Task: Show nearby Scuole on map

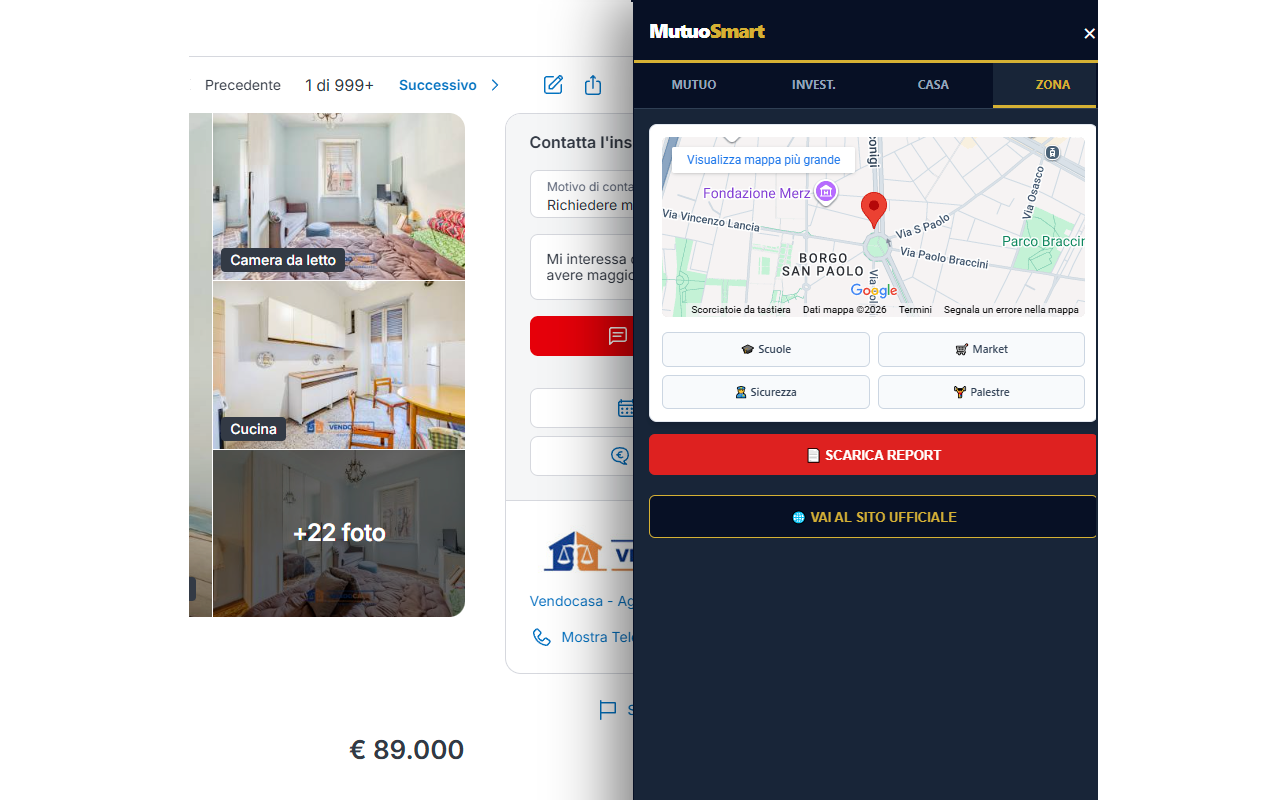Action: click(766, 349)
